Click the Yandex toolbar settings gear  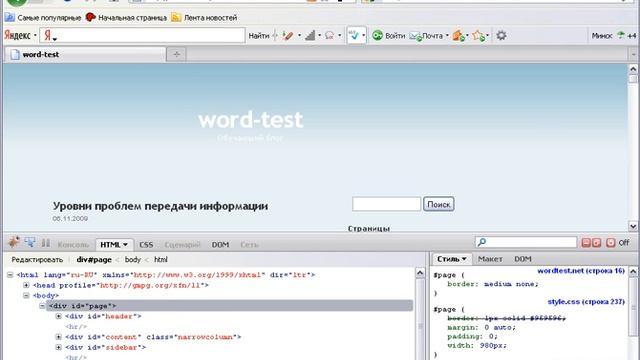pyautogui.click(x=501, y=36)
